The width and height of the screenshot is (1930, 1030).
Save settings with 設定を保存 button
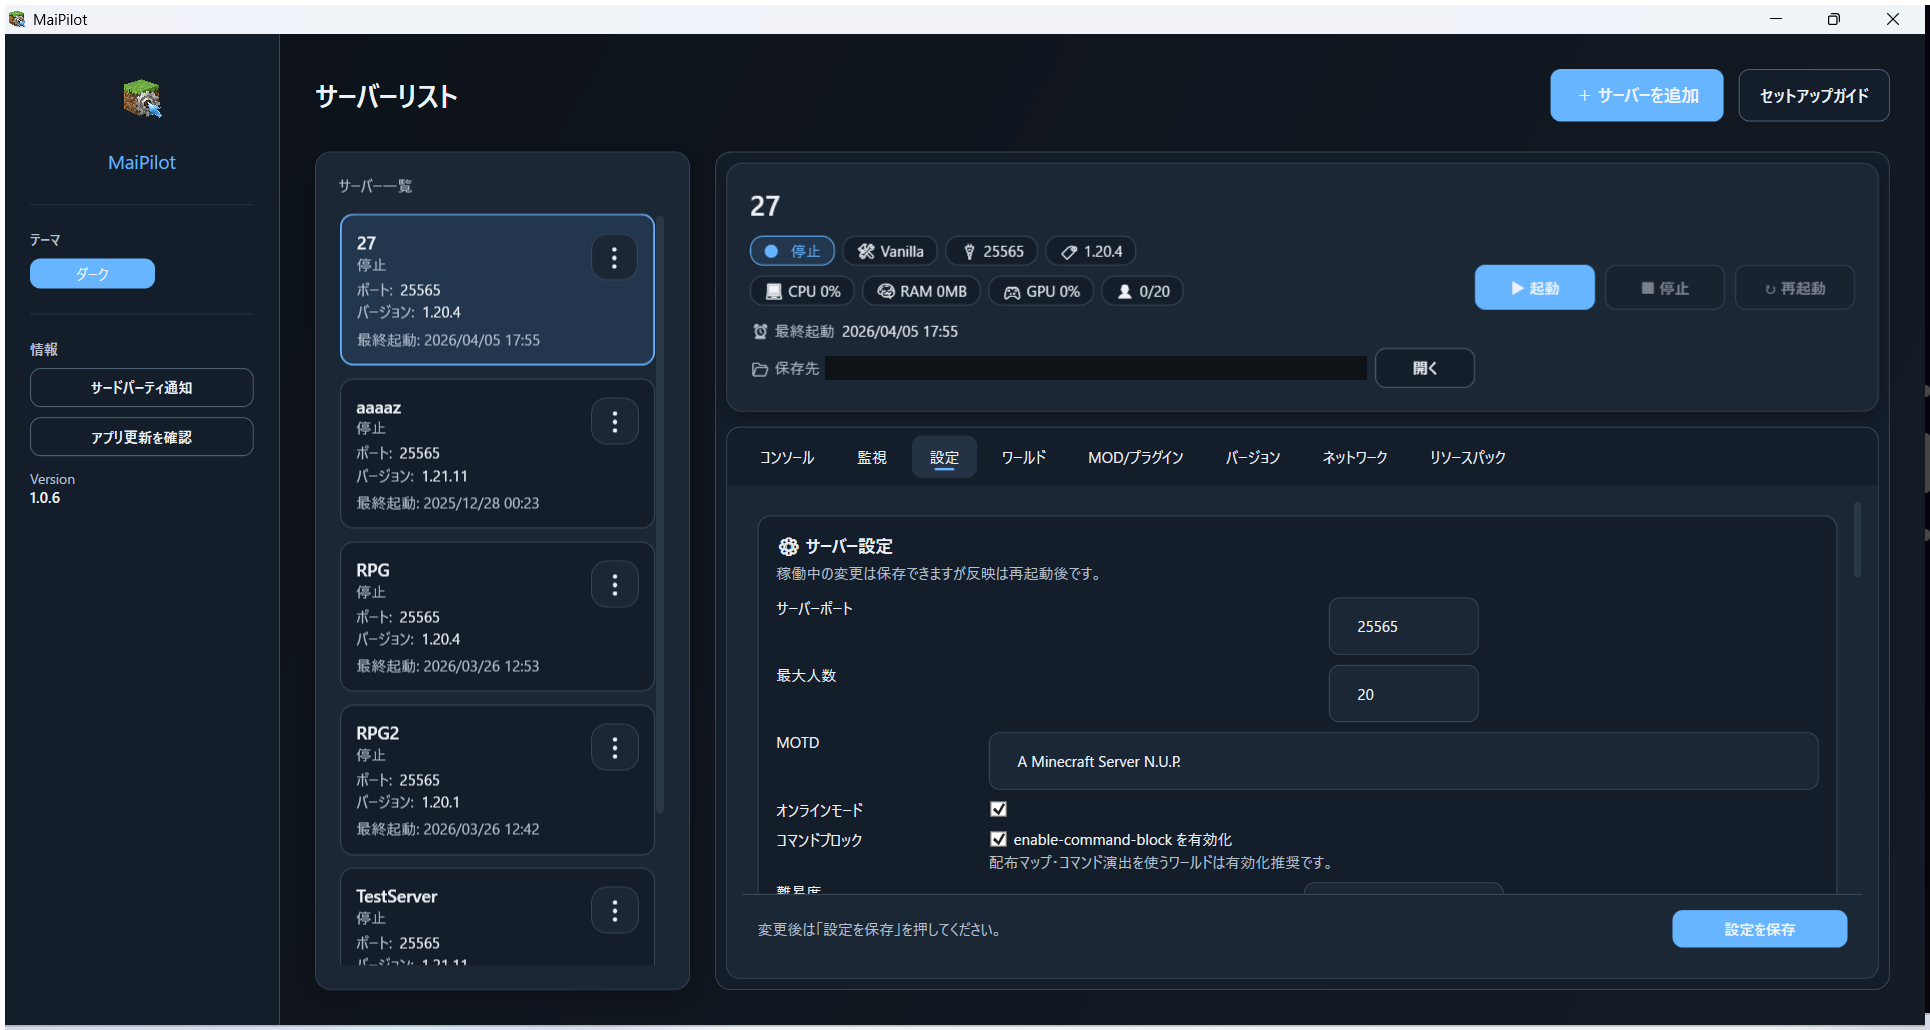point(1759,929)
